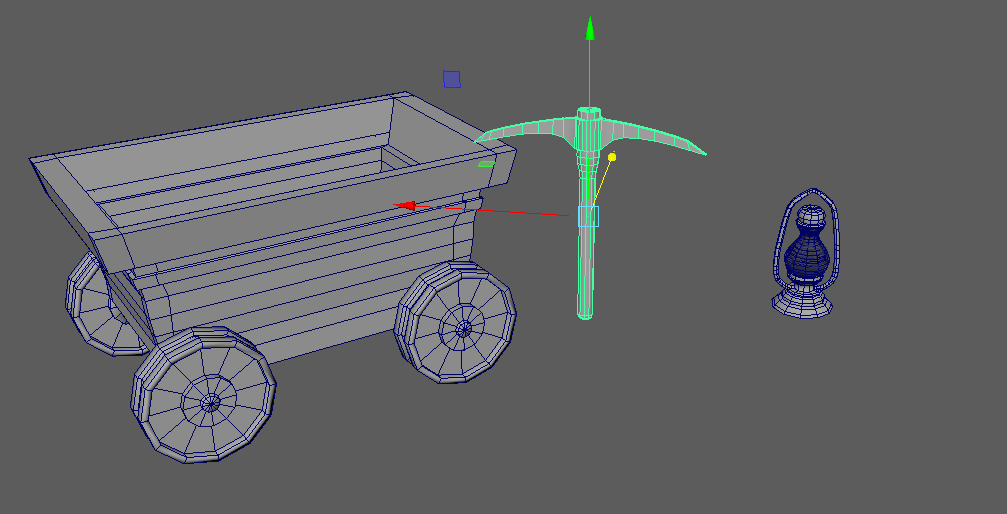Image resolution: width=1007 pixels, height=514 pixels.
Task: Select the front-right cart wheel
Action: click(x=457, y=324)
